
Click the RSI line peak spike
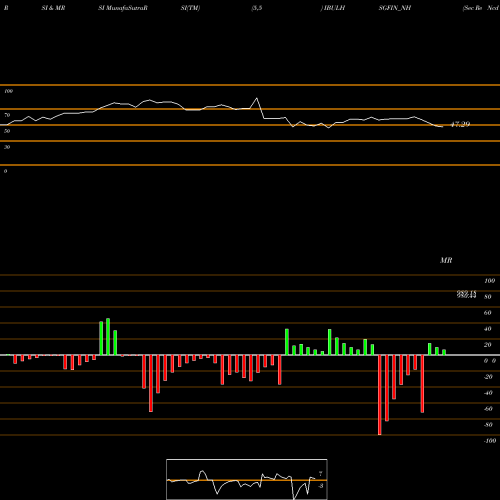pos(256,98)
